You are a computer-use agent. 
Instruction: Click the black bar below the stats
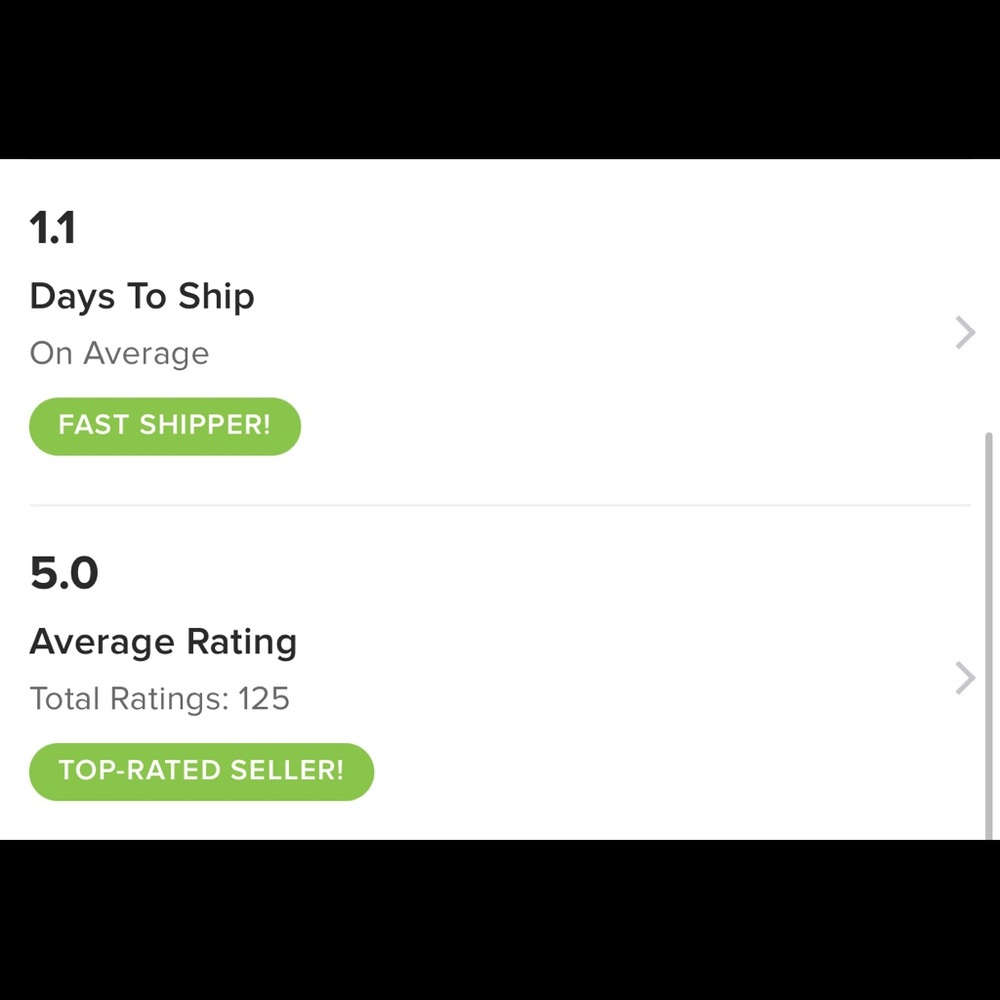[500, 920]
